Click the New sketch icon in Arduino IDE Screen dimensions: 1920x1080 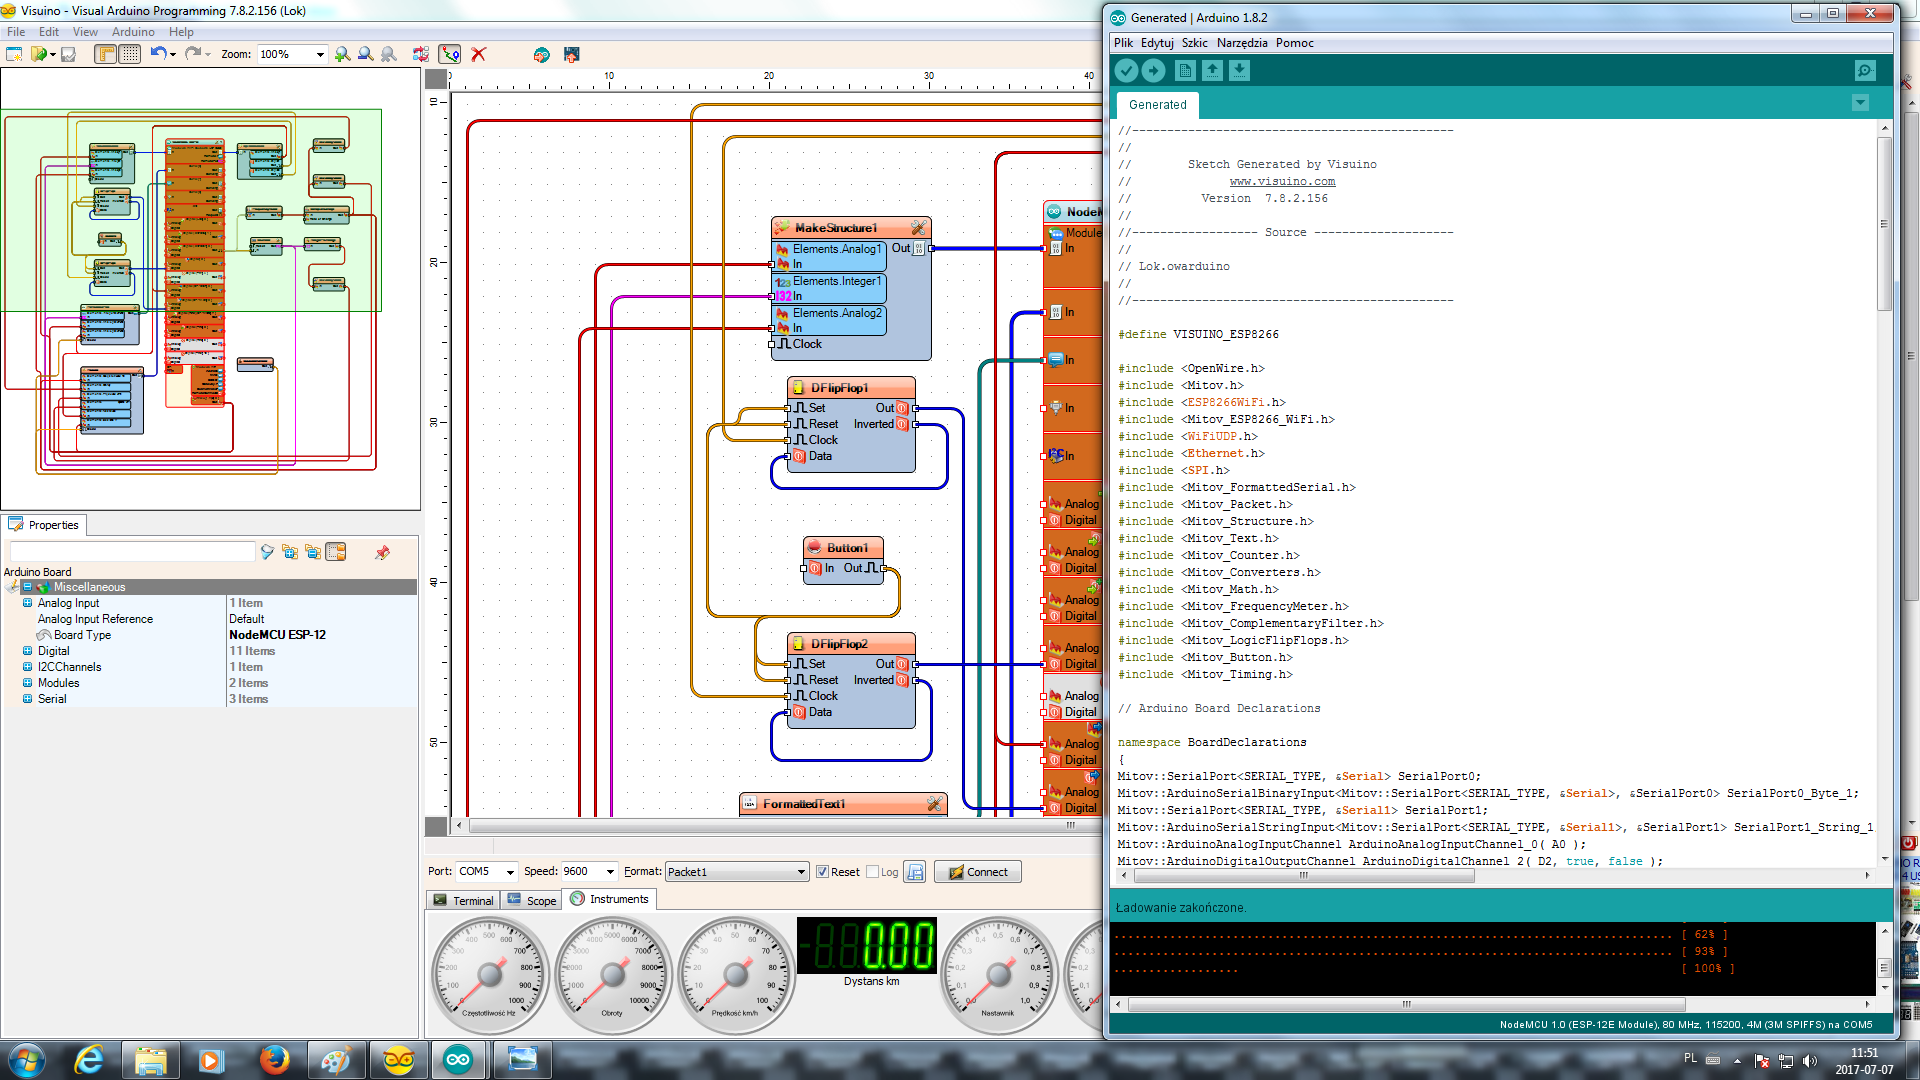pos(1185,71)
